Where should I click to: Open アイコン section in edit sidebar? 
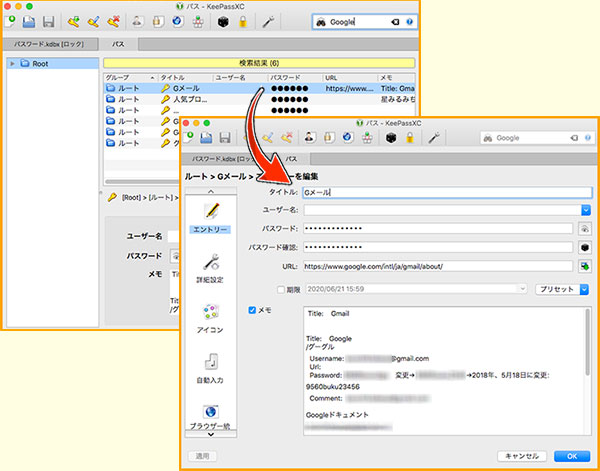pyautogui.click(x=210, y=319)
